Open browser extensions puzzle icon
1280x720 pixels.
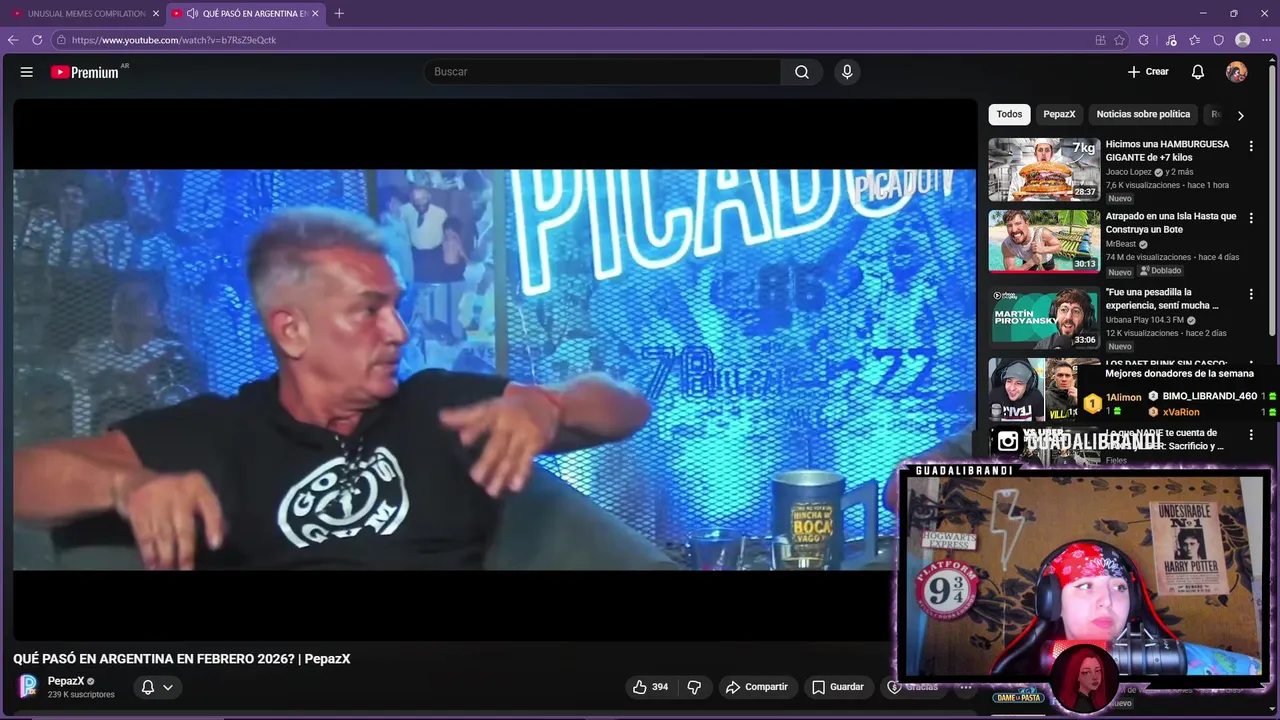click(x=1144, y=40)
